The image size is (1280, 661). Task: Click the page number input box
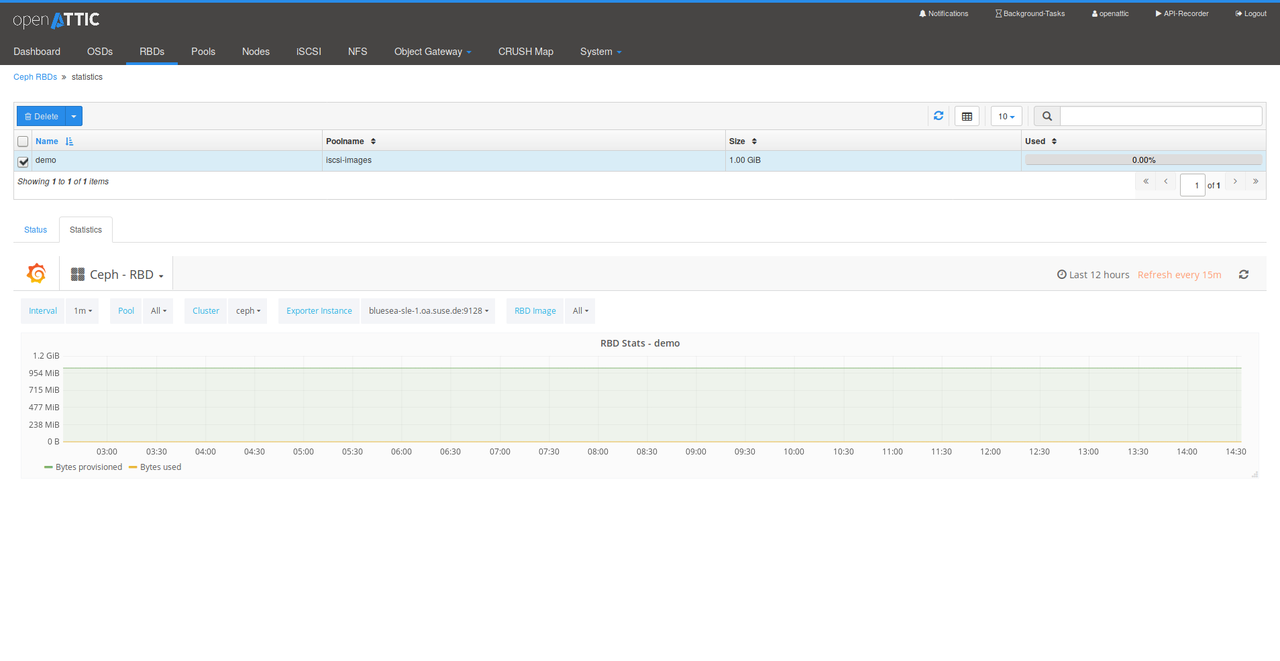[x=1192, y=185]
